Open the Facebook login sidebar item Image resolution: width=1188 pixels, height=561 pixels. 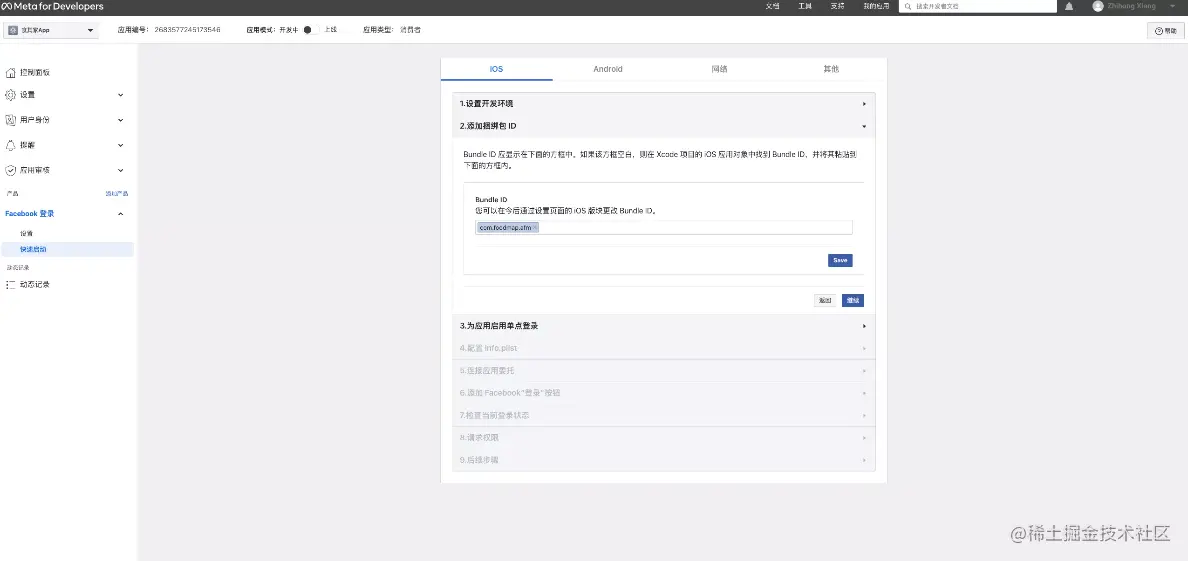[x=30, y=214]
